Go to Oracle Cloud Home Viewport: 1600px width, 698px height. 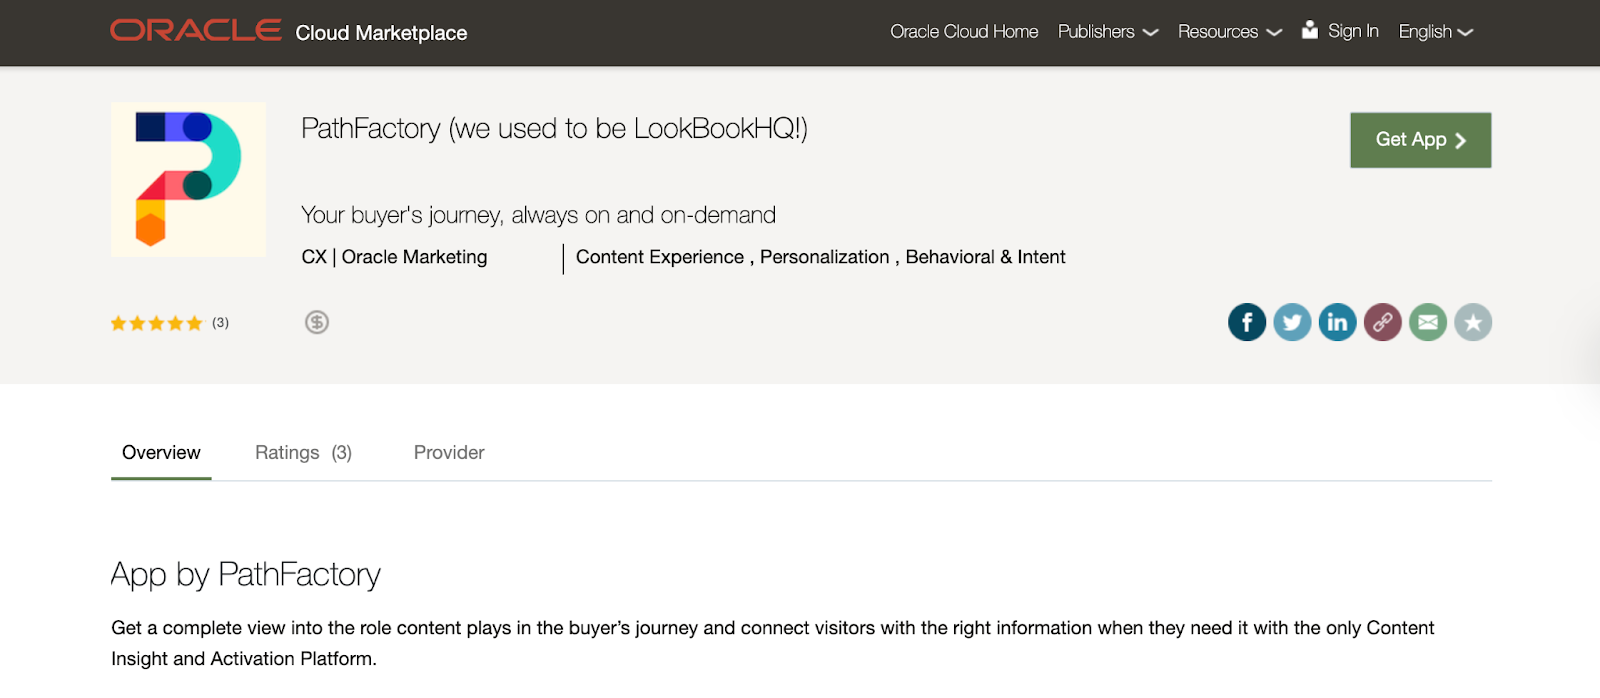click(x=964, y=32)
